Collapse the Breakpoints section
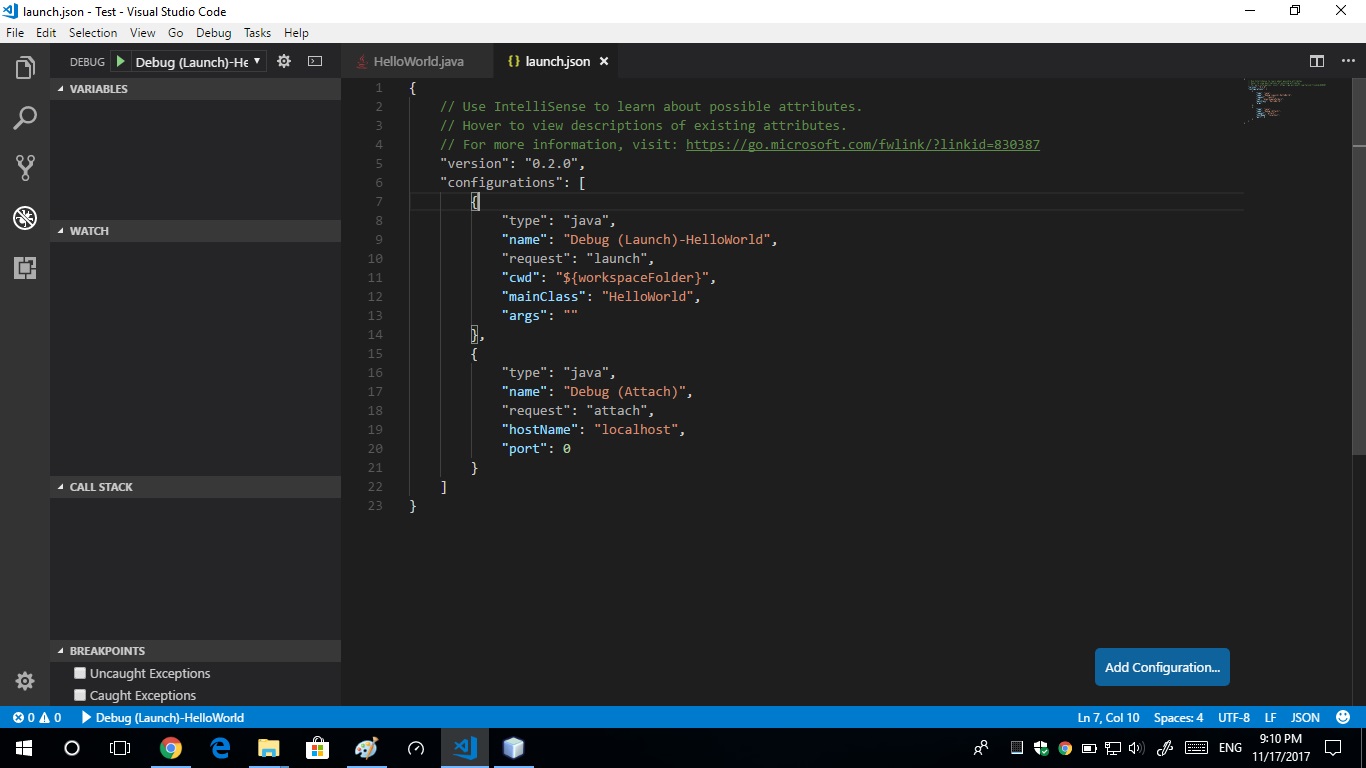1366x768 pixels. (x=195, y=651)
